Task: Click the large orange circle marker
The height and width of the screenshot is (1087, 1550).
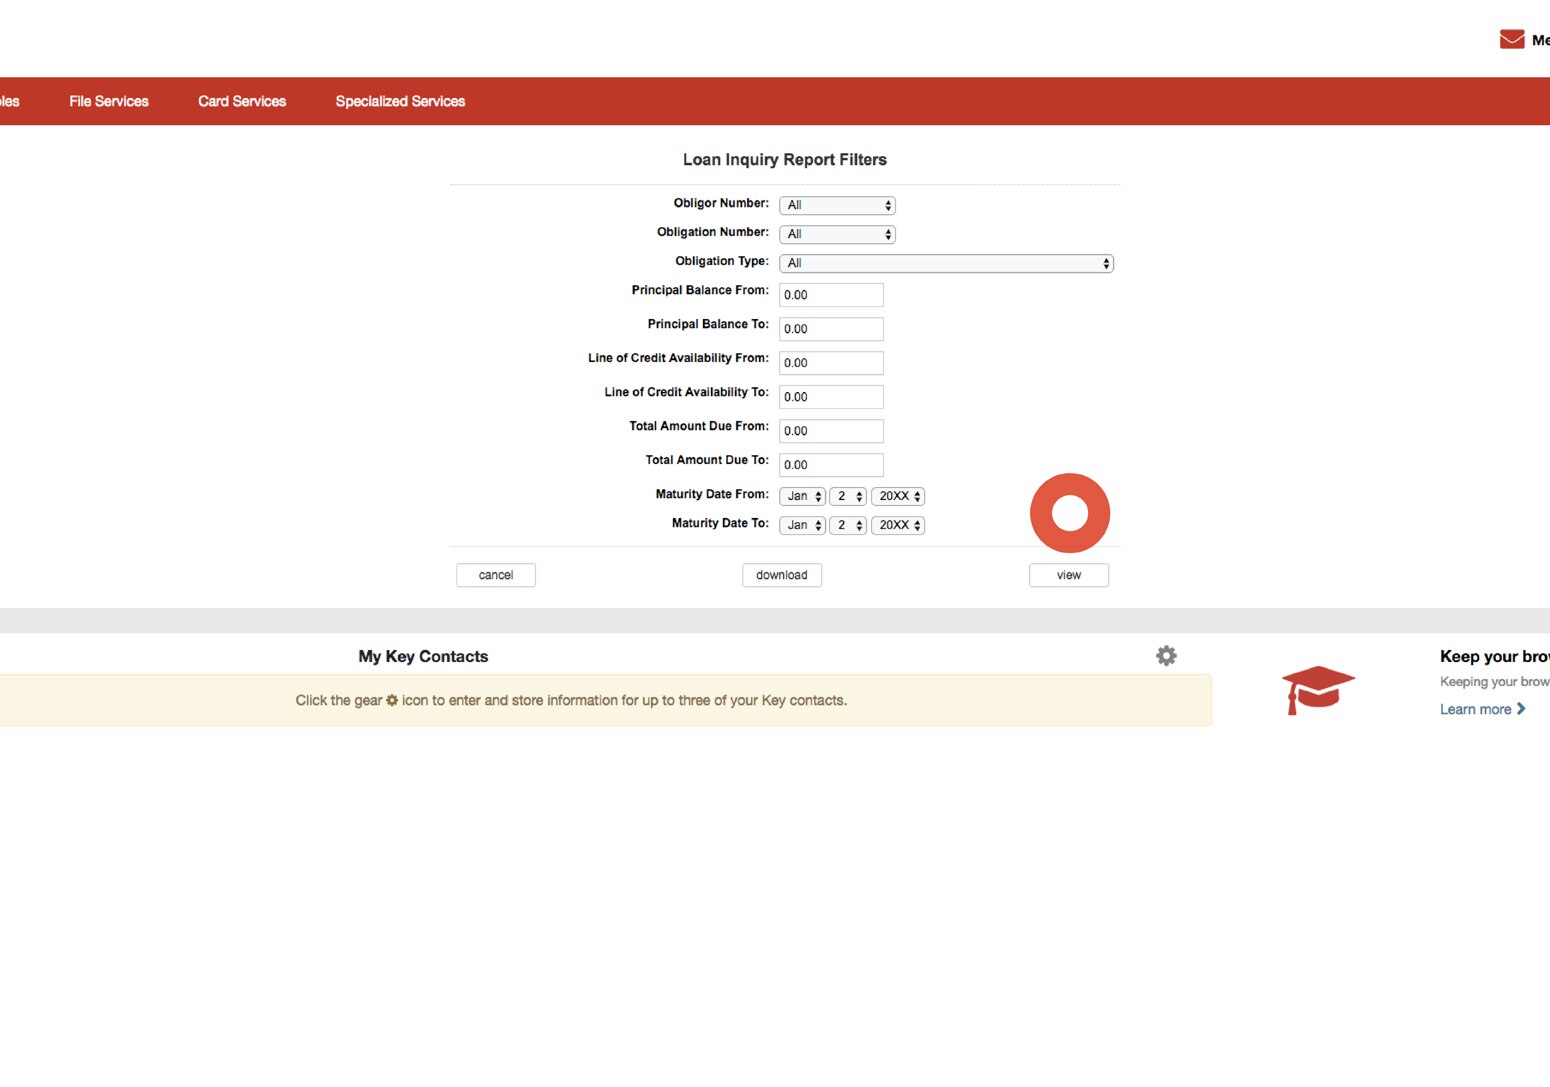Action: (1070, 512)
